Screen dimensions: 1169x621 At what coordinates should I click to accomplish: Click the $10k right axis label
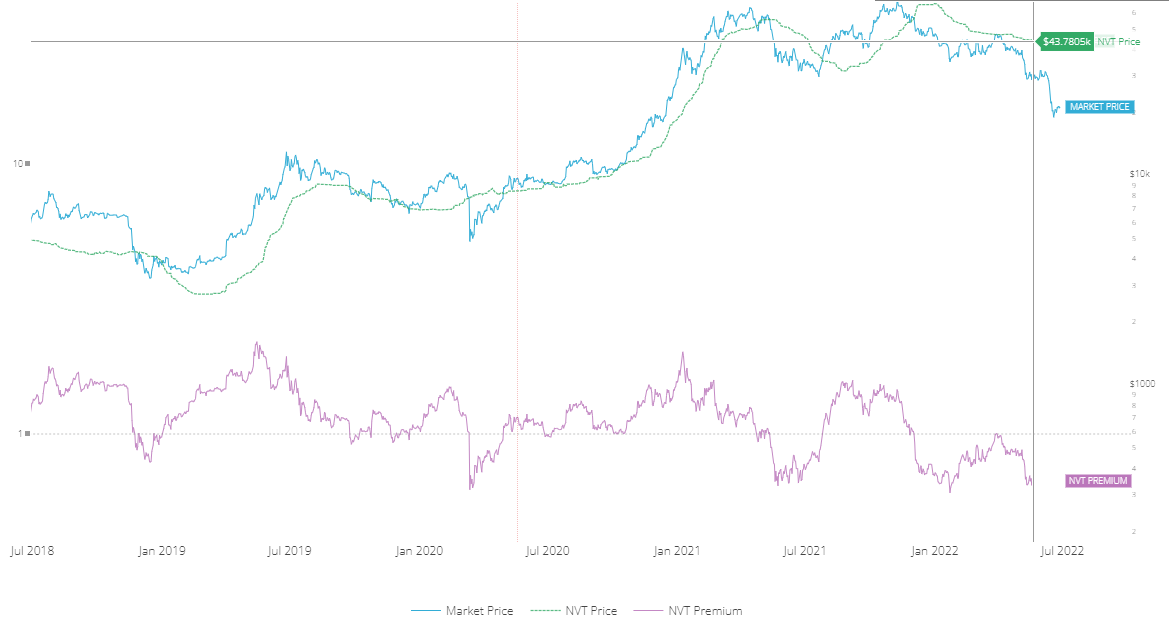point(1138,174)
